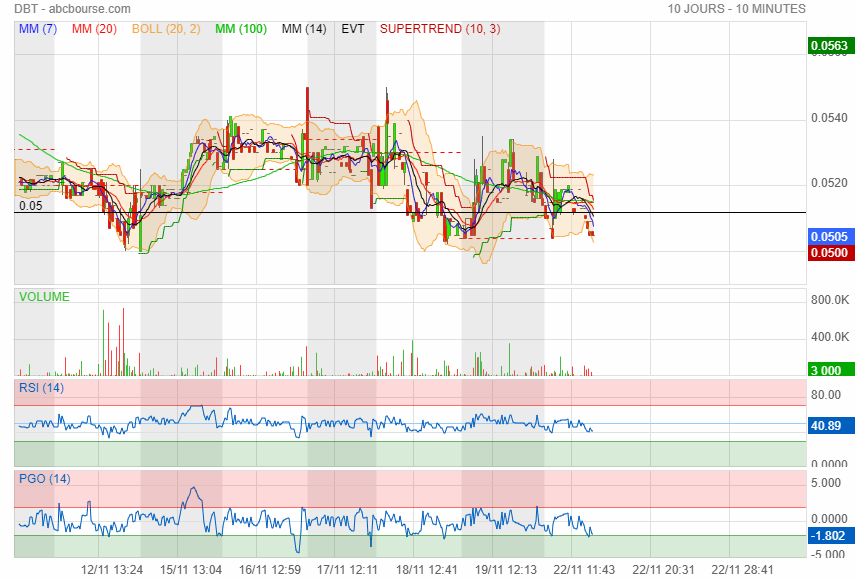Click the 0.0540 price axis label
855x580 pixels.
tap(829, 118)
